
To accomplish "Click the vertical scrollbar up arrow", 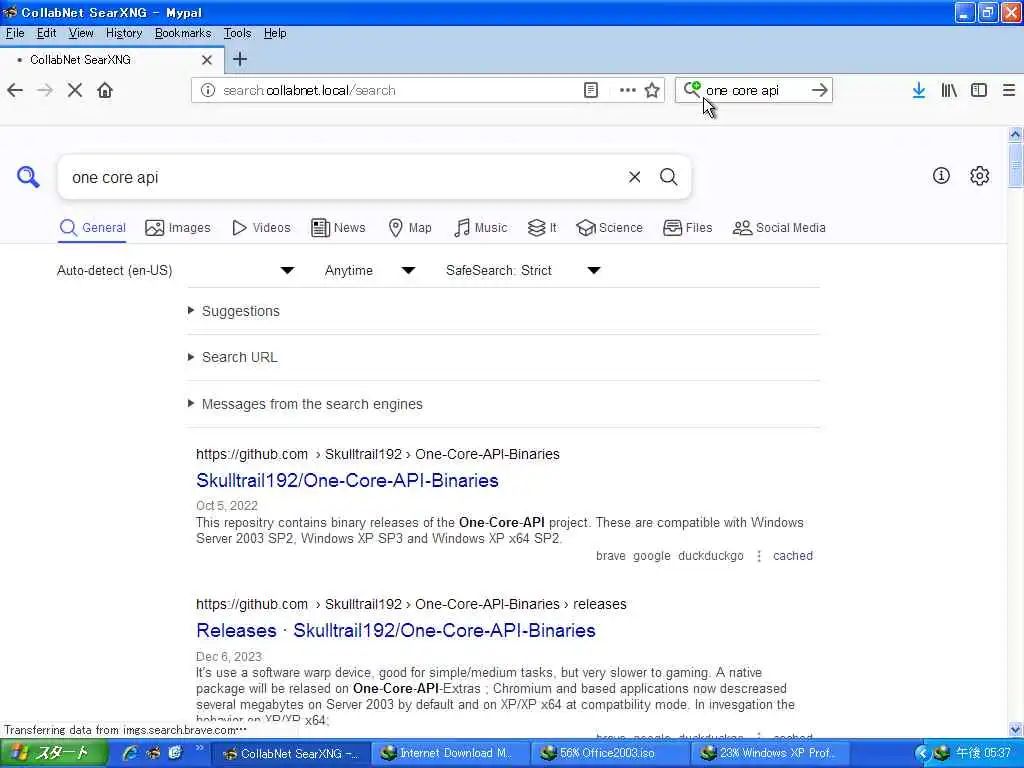I will pyautogui.click(x=1015, y=135).
